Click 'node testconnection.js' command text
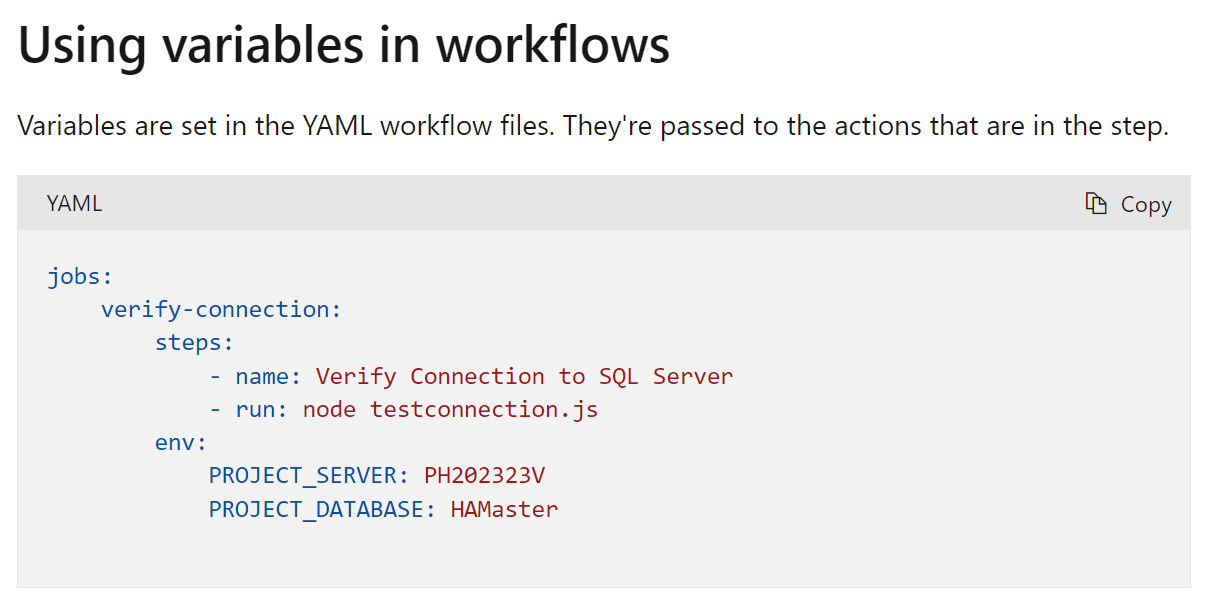1205x603 pixels. tap(450, 409)
